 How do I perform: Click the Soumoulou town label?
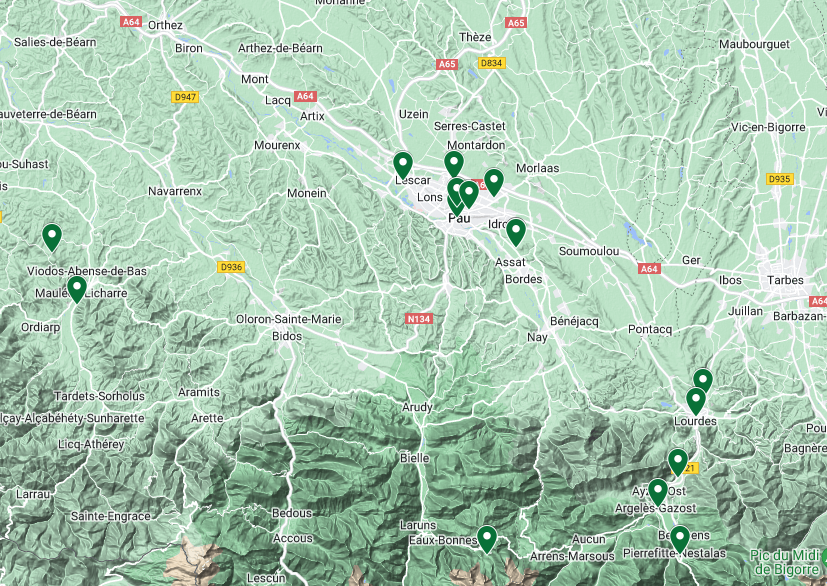pyautogui.click(x=589, y=251)
